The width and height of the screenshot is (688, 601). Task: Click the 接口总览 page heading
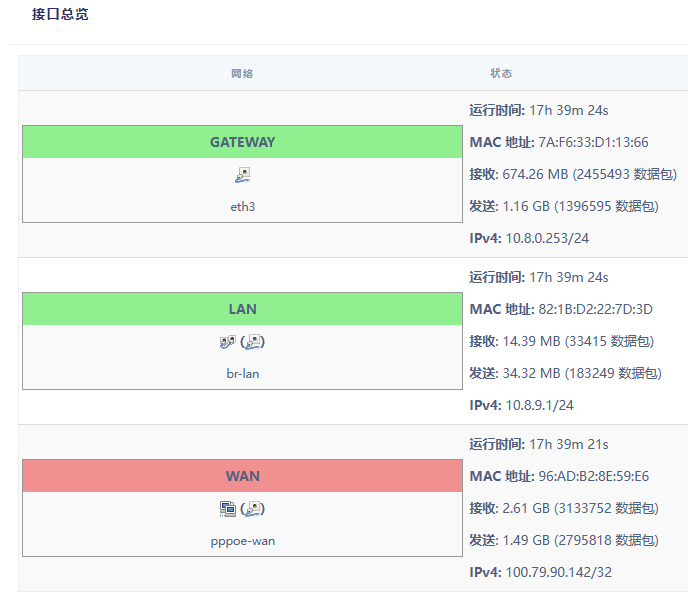point(60,14)
